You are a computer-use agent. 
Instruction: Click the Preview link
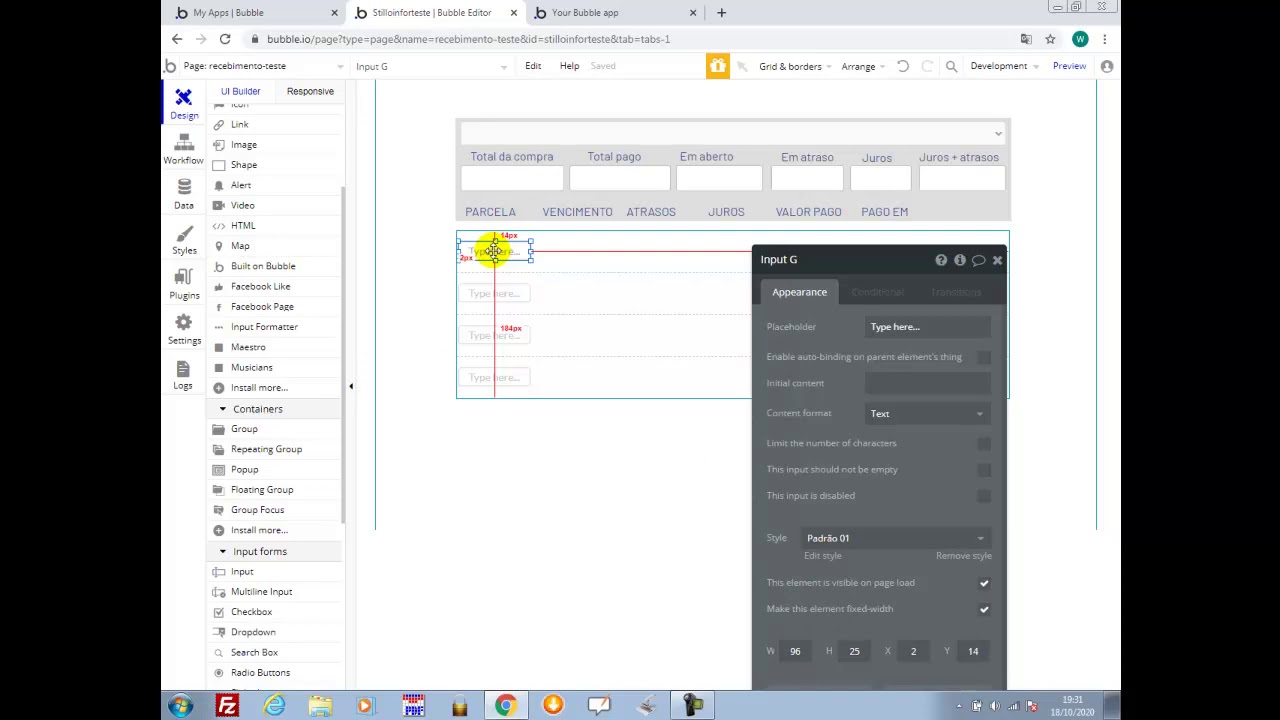click(x=1069, y=66)
